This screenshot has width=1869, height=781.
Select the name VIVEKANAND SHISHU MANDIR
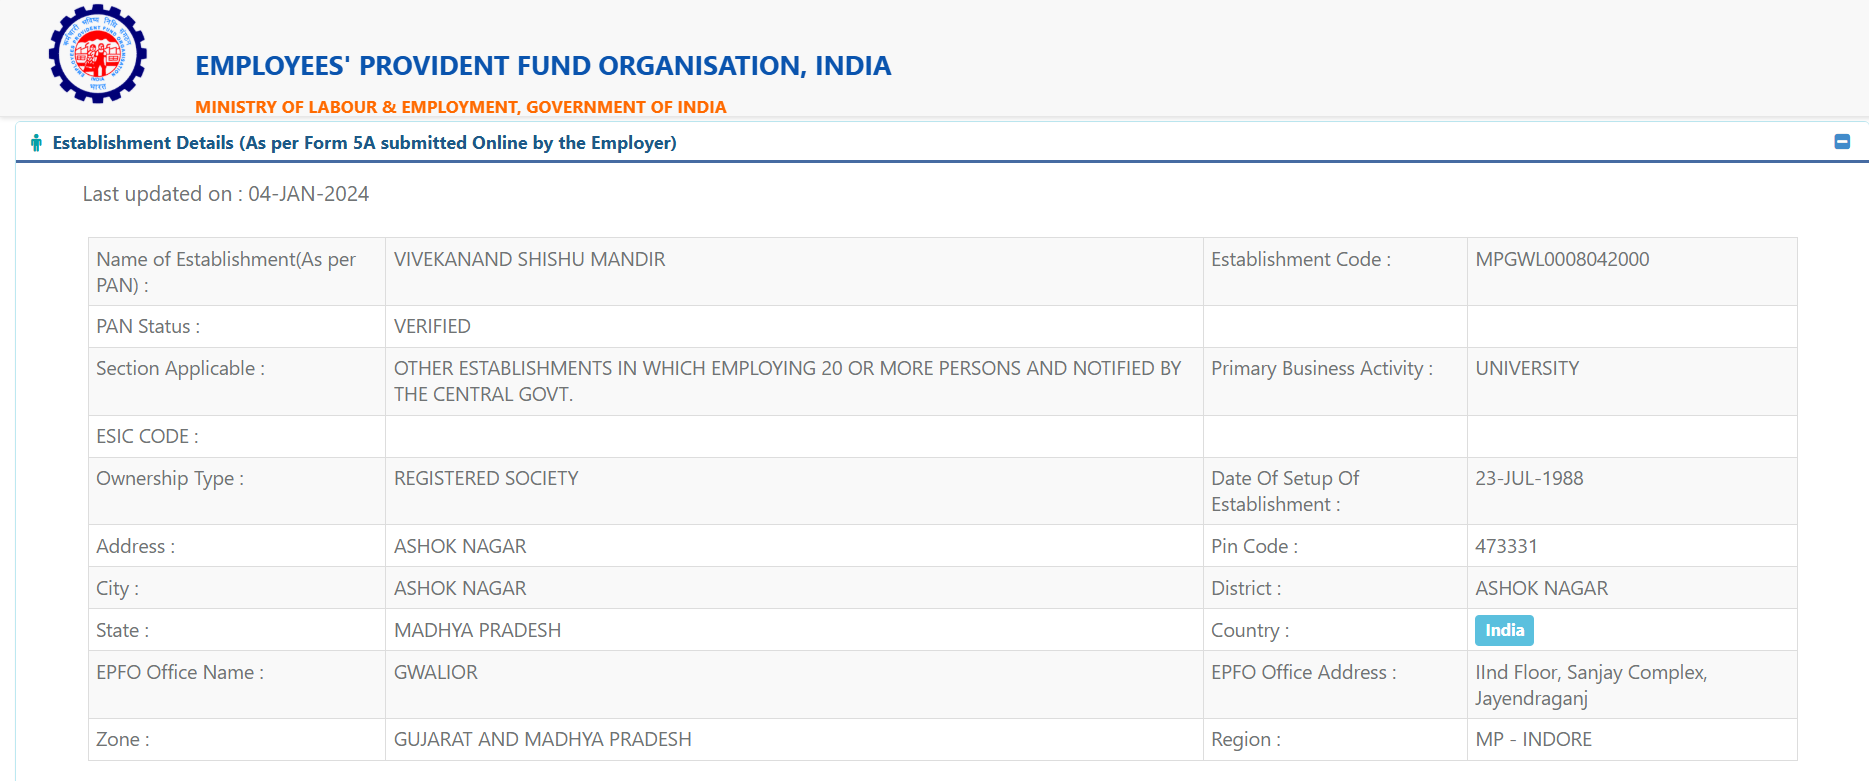coord(529,259)
